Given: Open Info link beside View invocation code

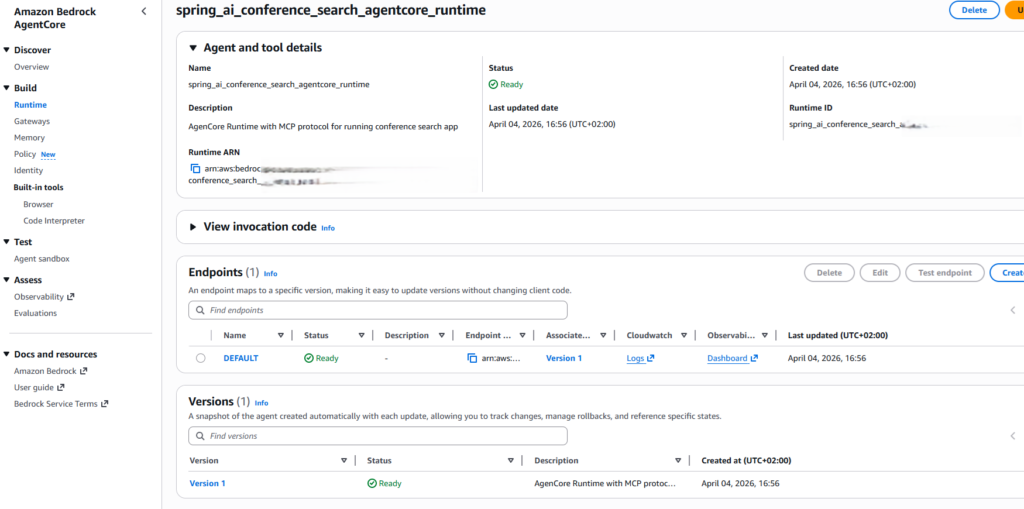Looking at the screenshot, I should pyautogui.click(x=328, y=228).
